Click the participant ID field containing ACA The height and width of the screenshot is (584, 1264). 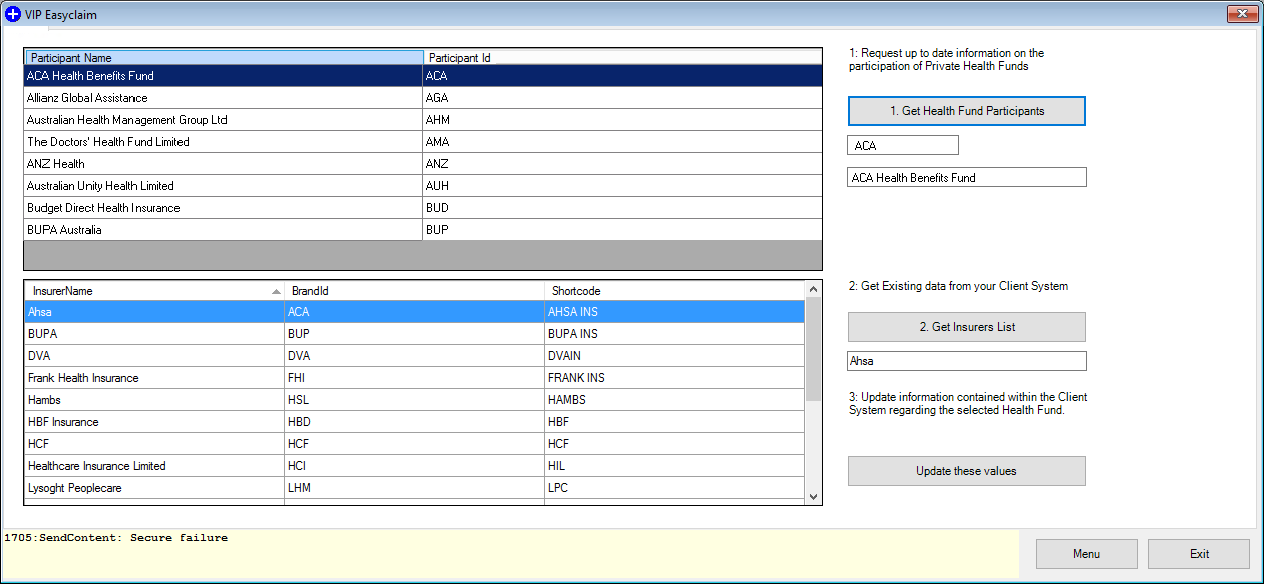coord(903,146)
